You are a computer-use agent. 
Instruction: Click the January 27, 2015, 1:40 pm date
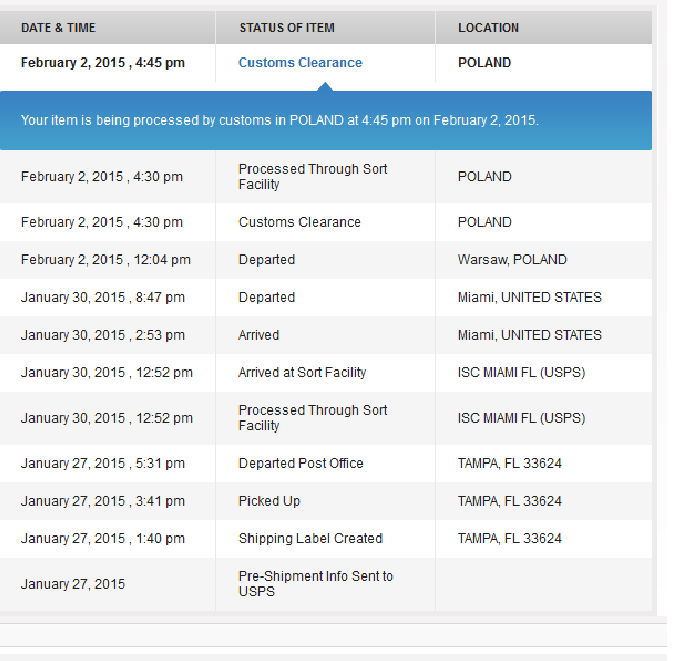[102, 538]
